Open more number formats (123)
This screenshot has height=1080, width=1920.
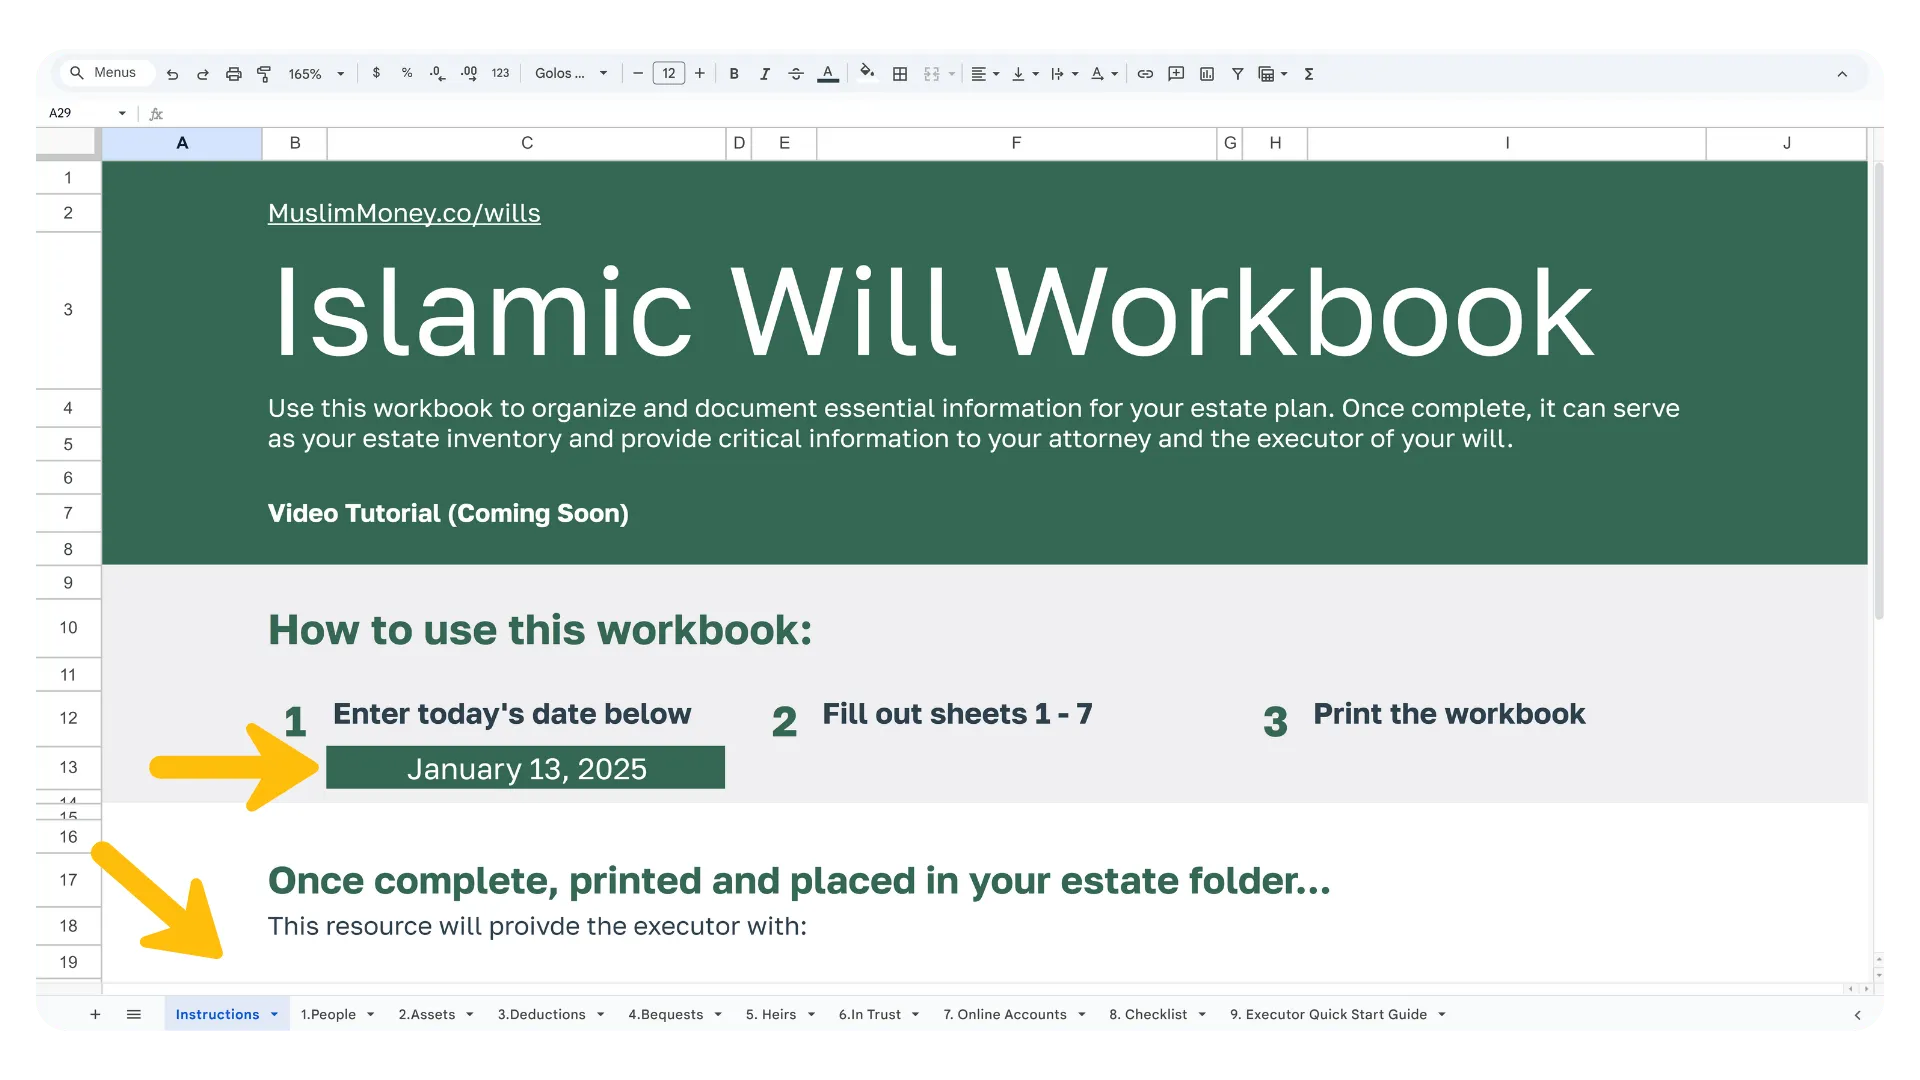pyautogui.click(x=500, y=73)
